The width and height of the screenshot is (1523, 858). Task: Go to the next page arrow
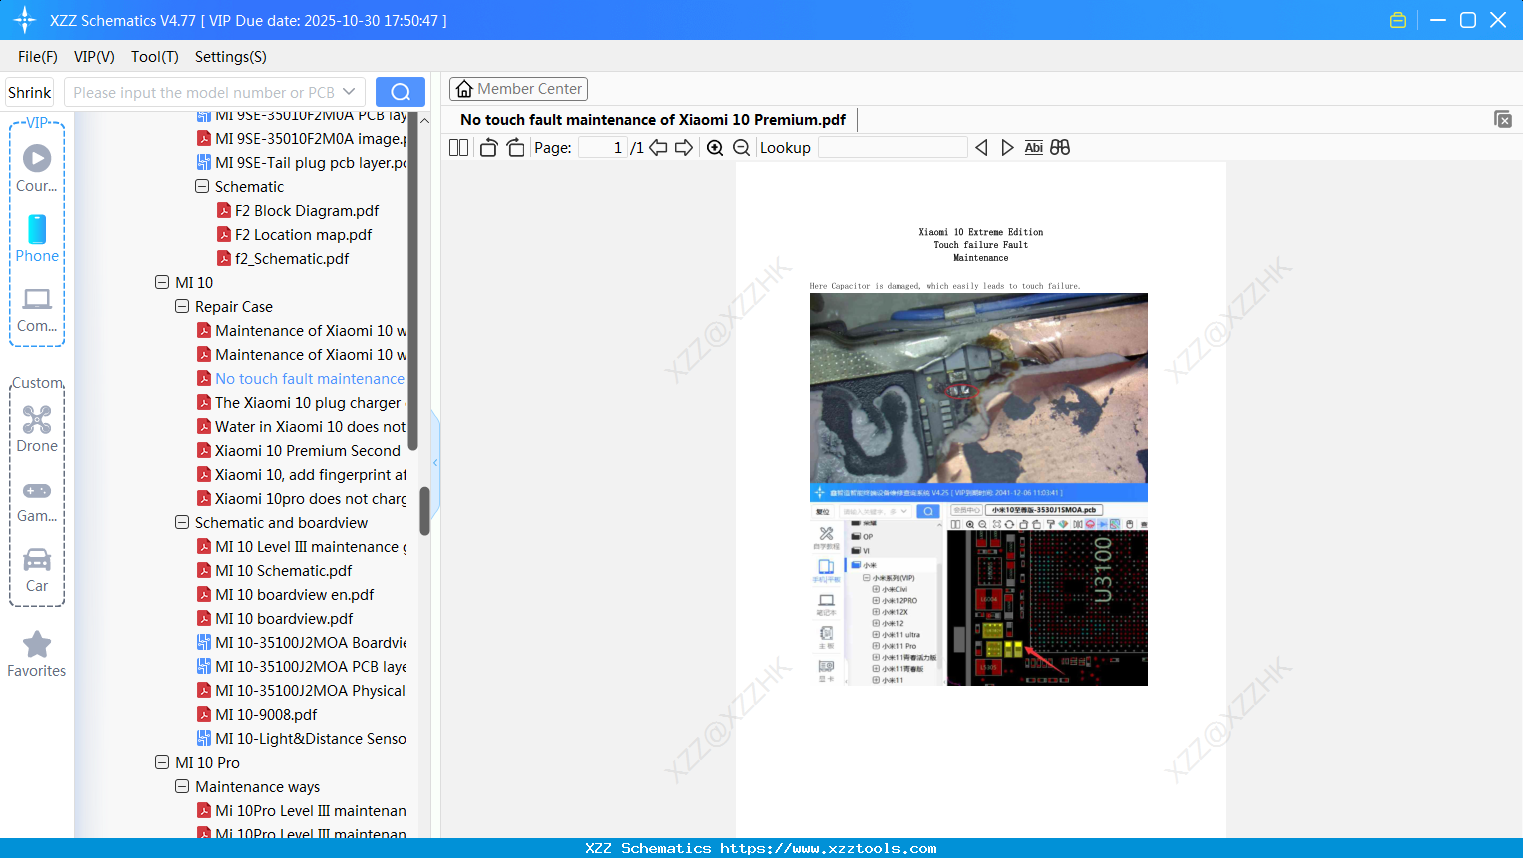[x=684, y=148]
